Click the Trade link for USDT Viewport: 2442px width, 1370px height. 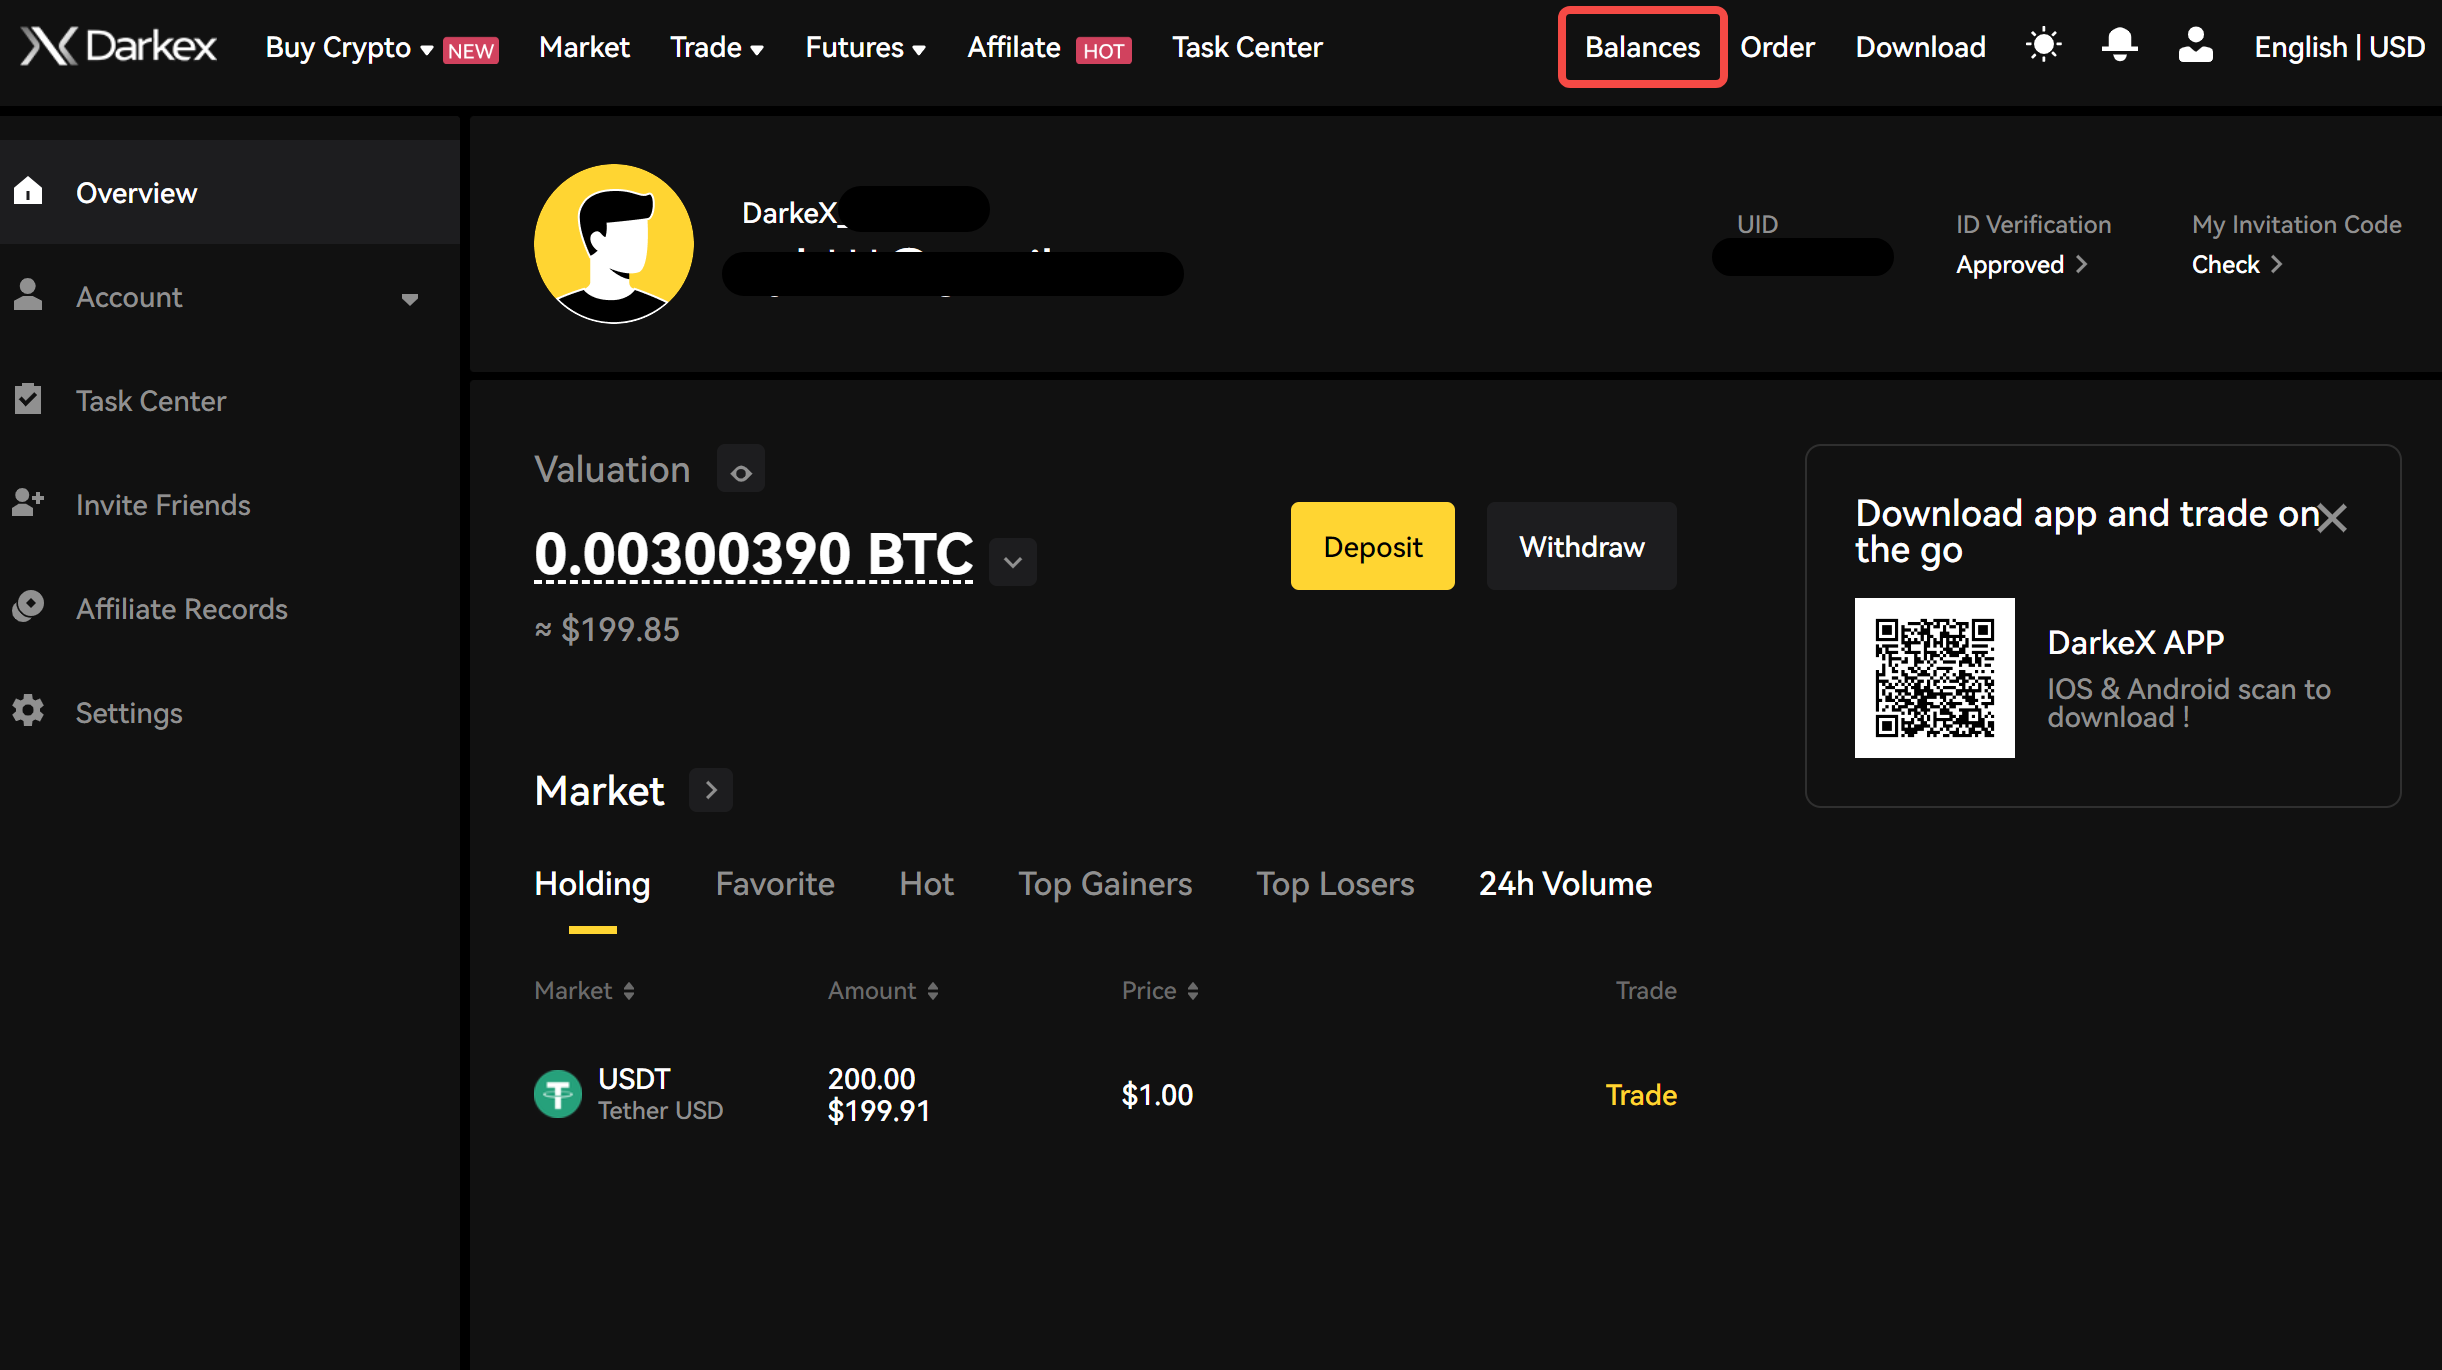(x=1641, y=1095)
